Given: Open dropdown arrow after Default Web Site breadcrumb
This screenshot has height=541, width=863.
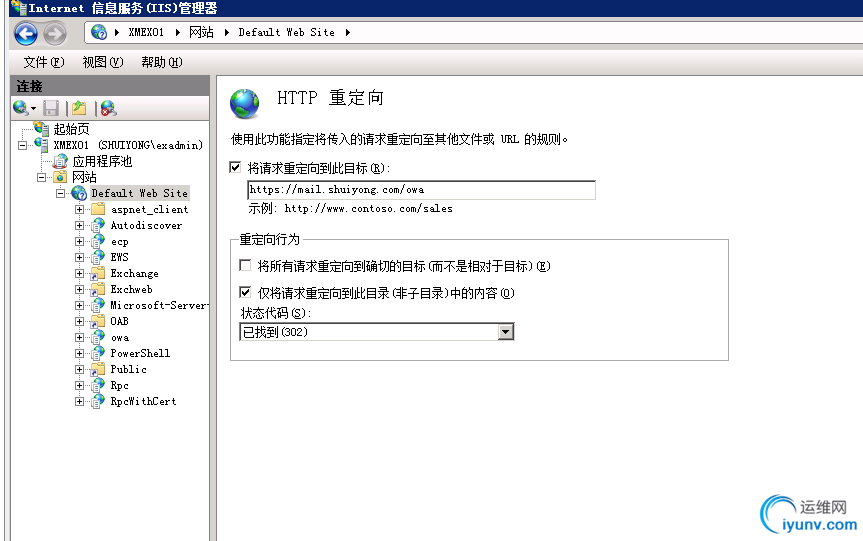Looking at the screenshot, I should (348, 32).
